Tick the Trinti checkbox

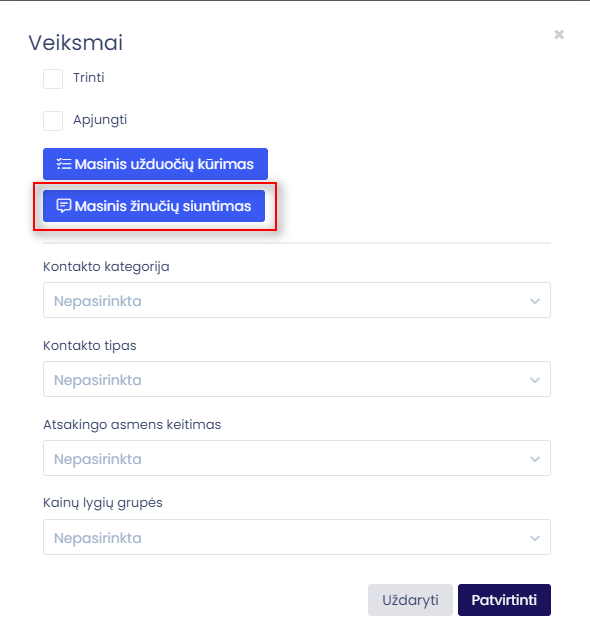pyautogui.click(x=53, y=79)
